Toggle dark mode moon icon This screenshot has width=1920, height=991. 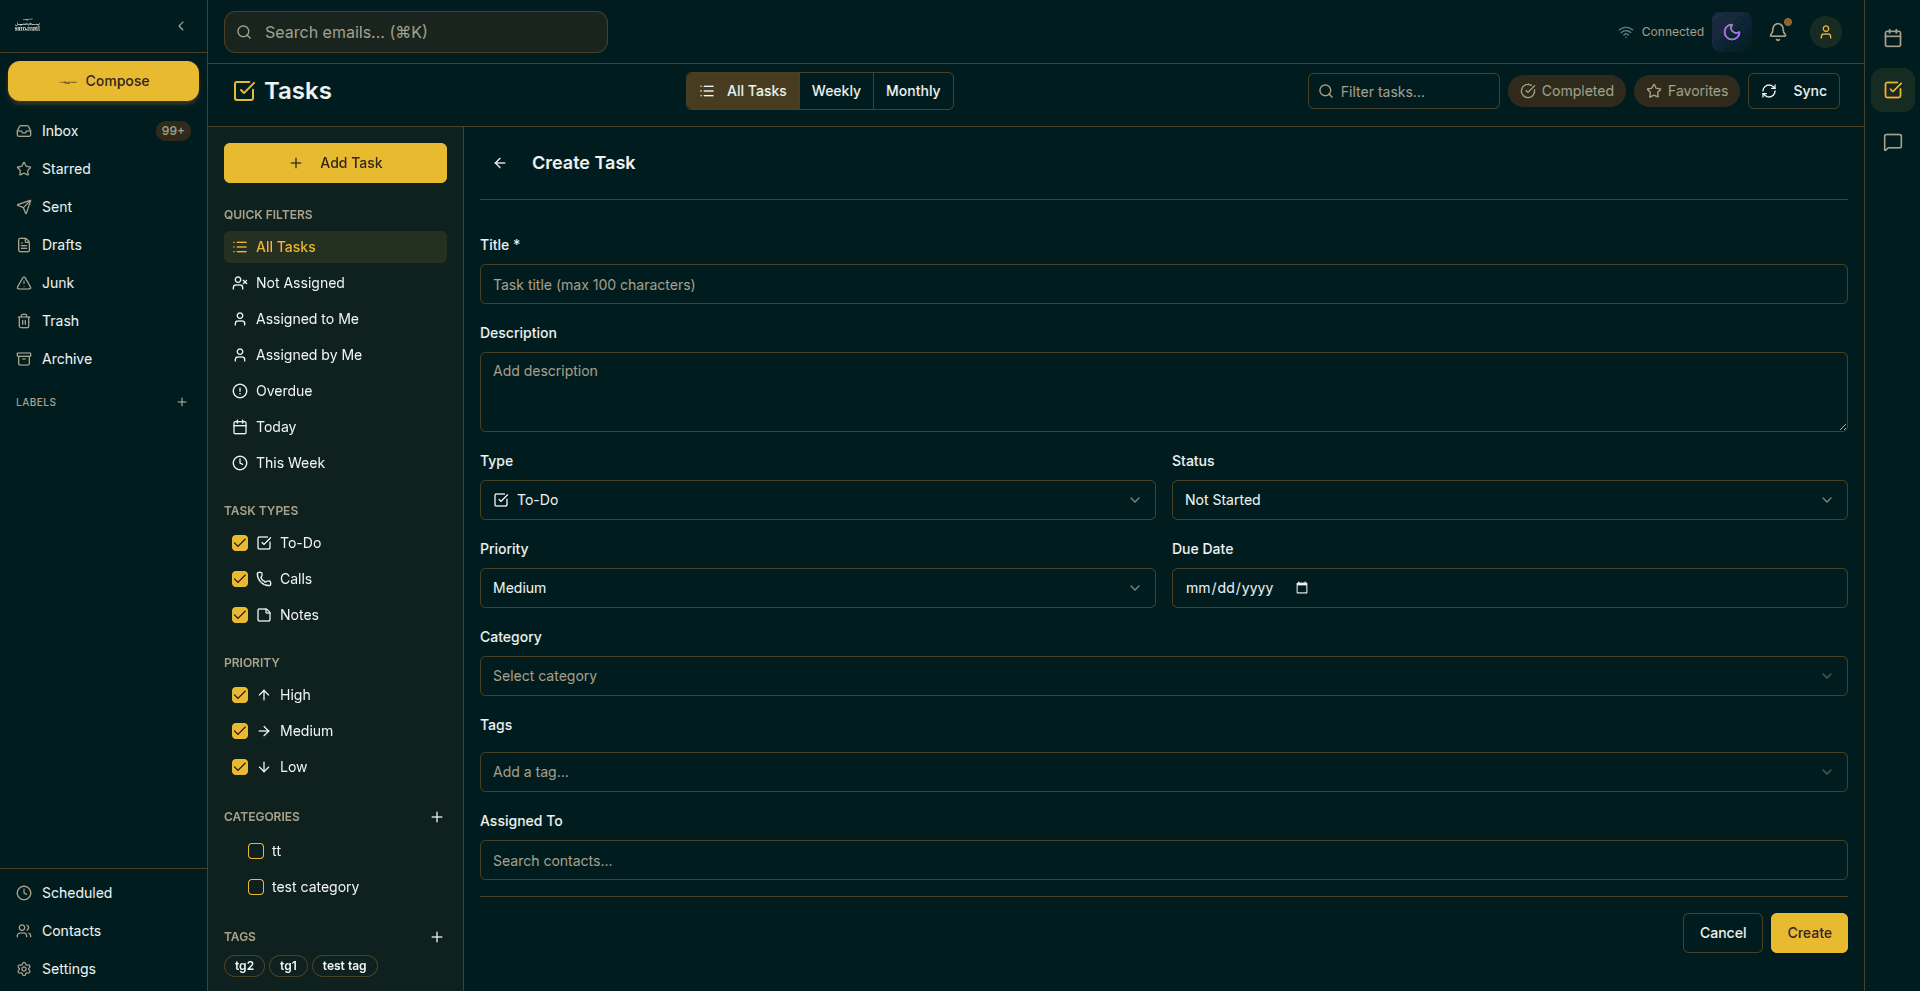point(1732,32)
